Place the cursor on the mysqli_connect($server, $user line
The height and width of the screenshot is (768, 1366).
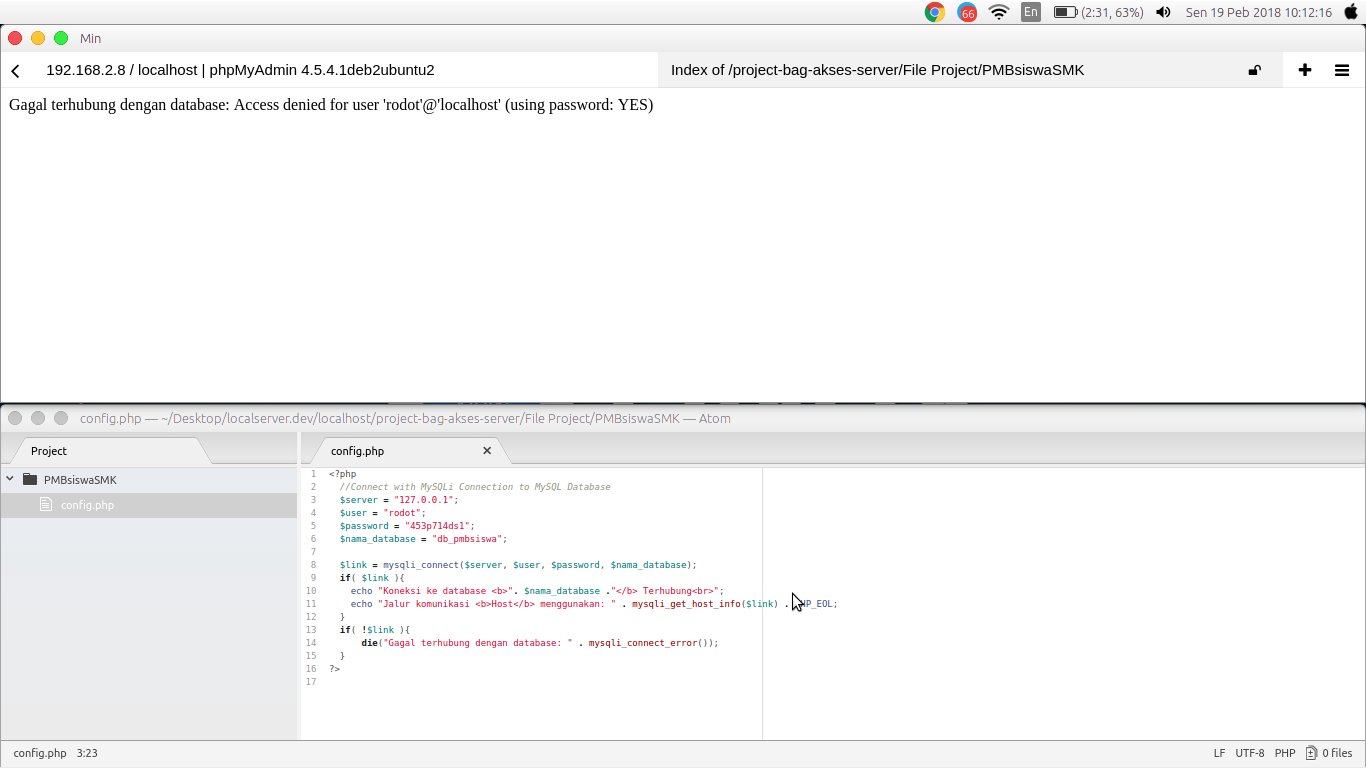tap(518, 565)
